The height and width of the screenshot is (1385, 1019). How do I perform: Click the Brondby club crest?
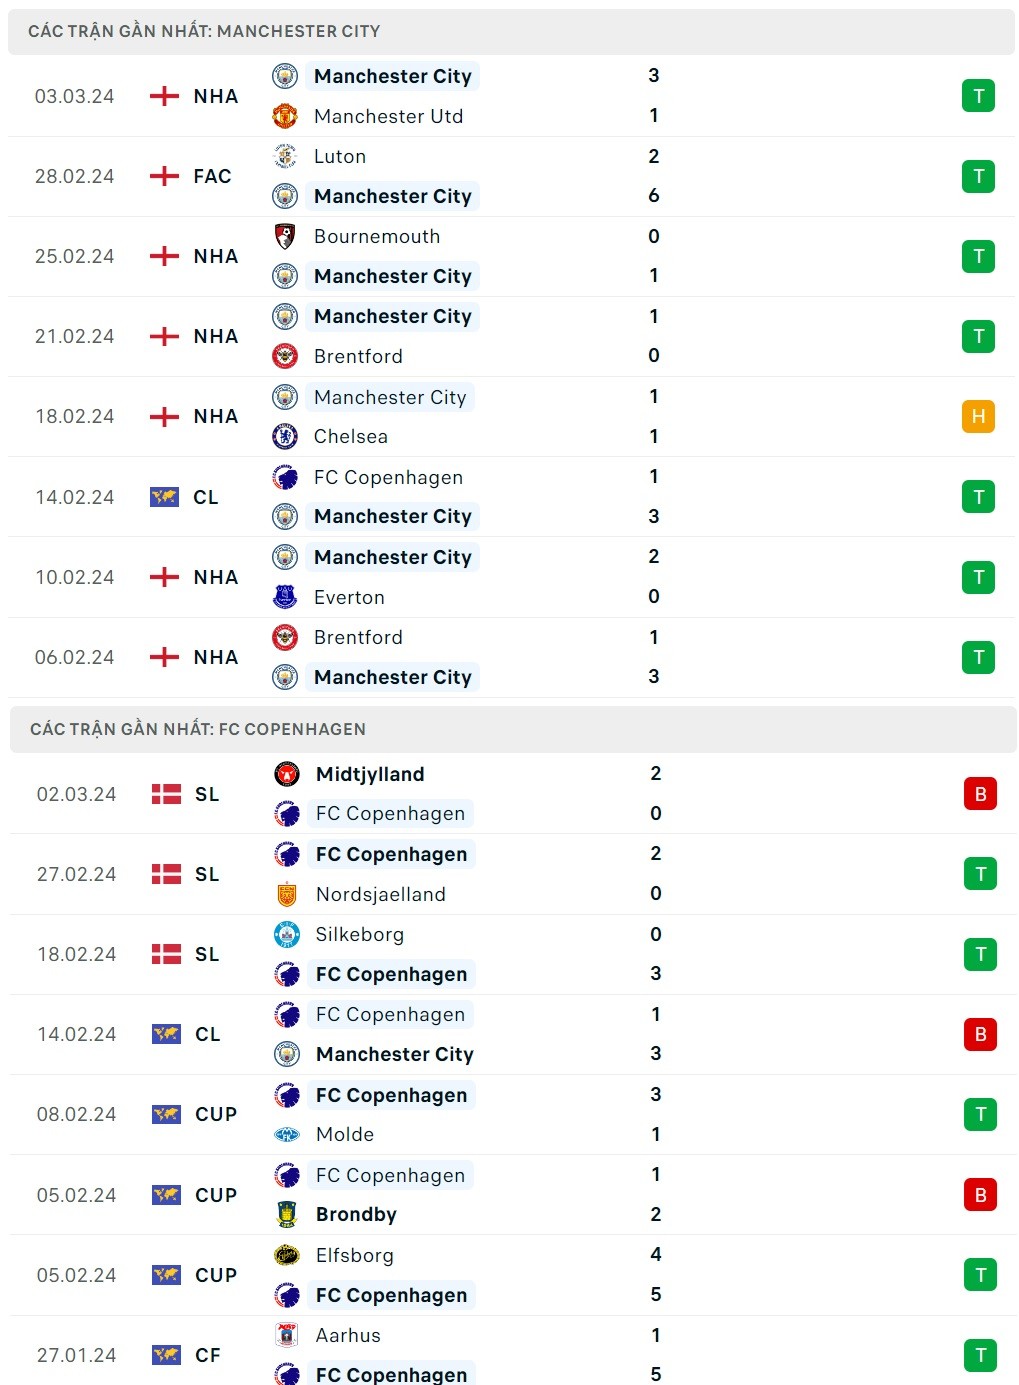[x=287, y=1214]
